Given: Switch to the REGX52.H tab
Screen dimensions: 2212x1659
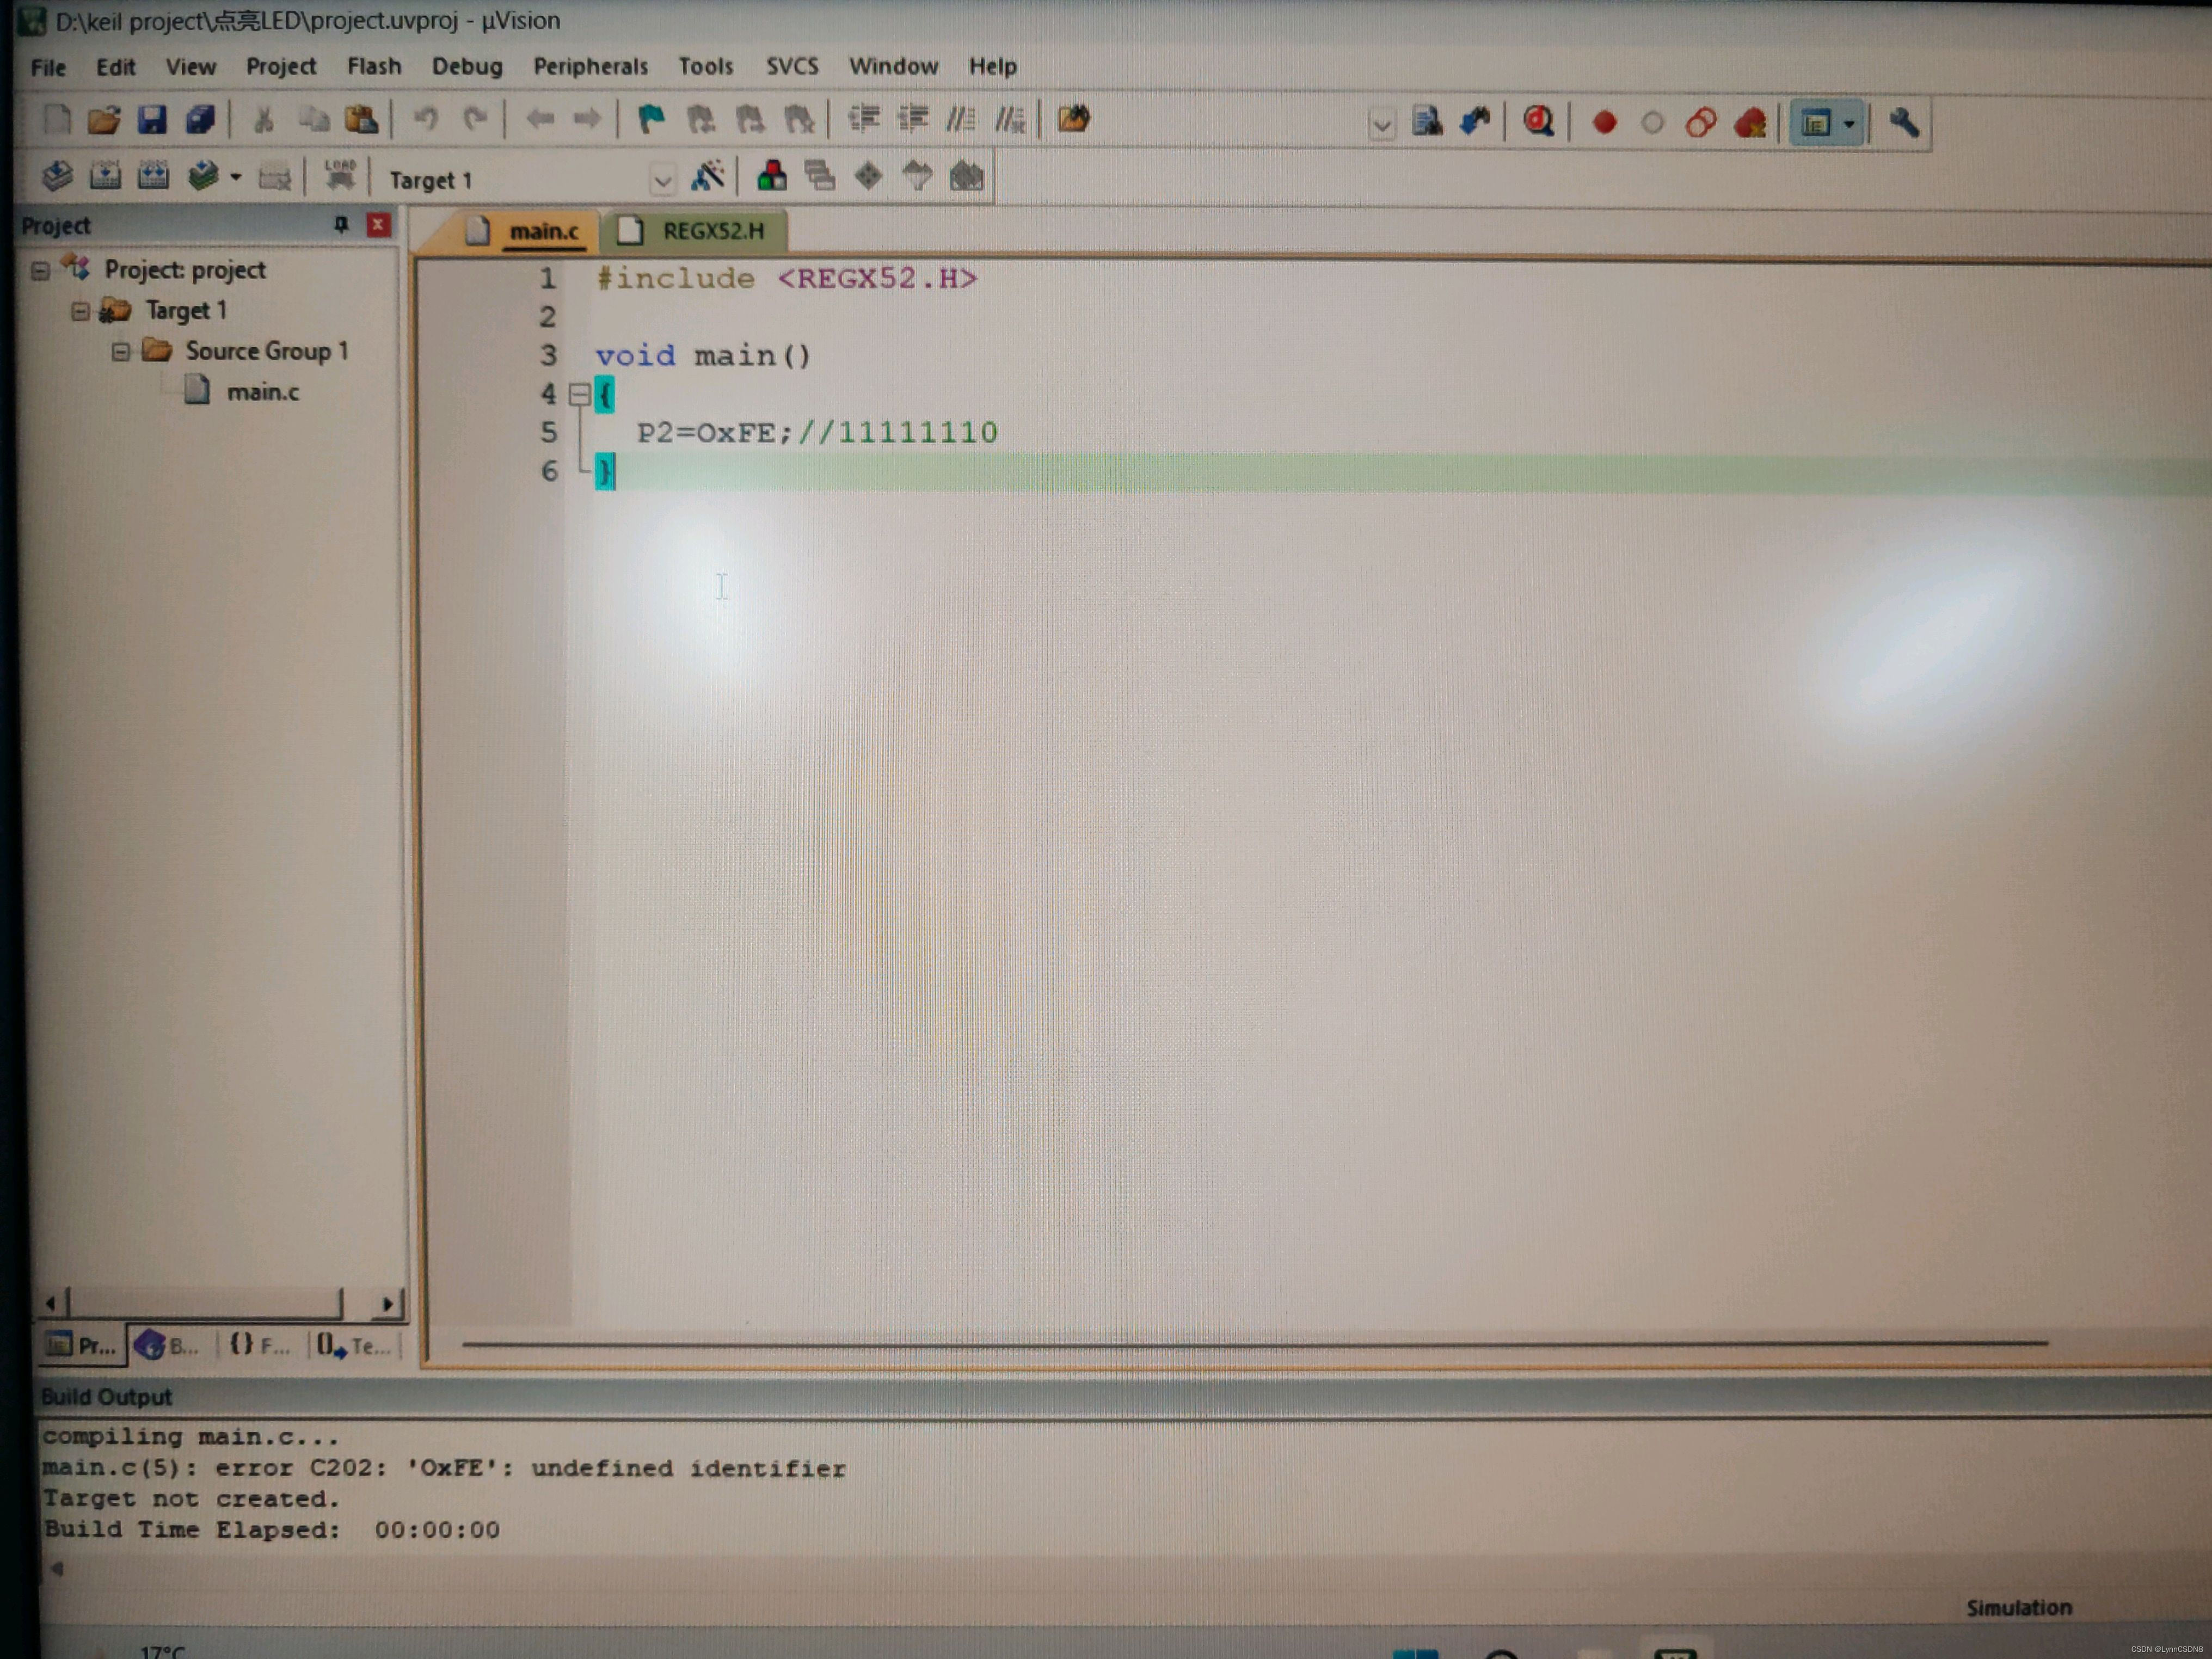Looking at the screenshot, I should point(712,231).
